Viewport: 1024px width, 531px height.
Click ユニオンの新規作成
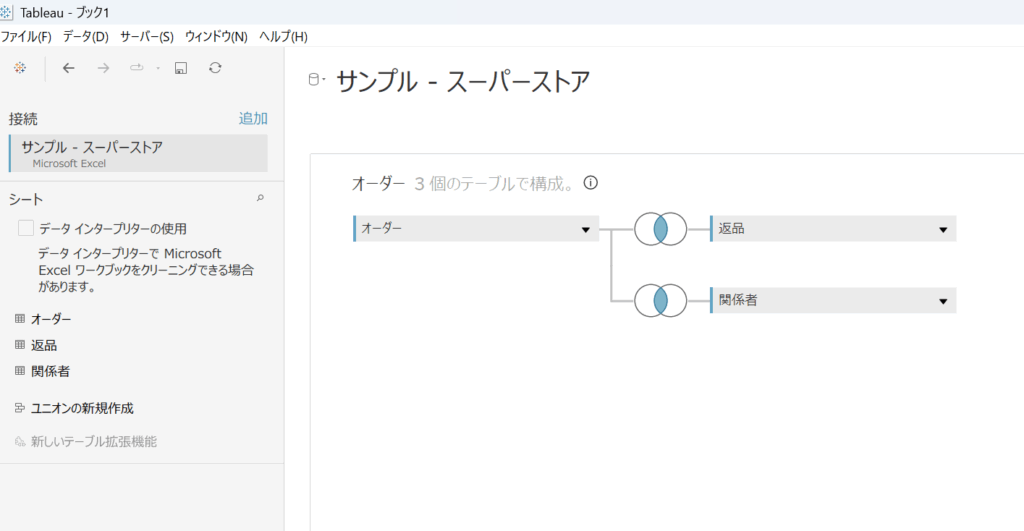pos(81,408)
